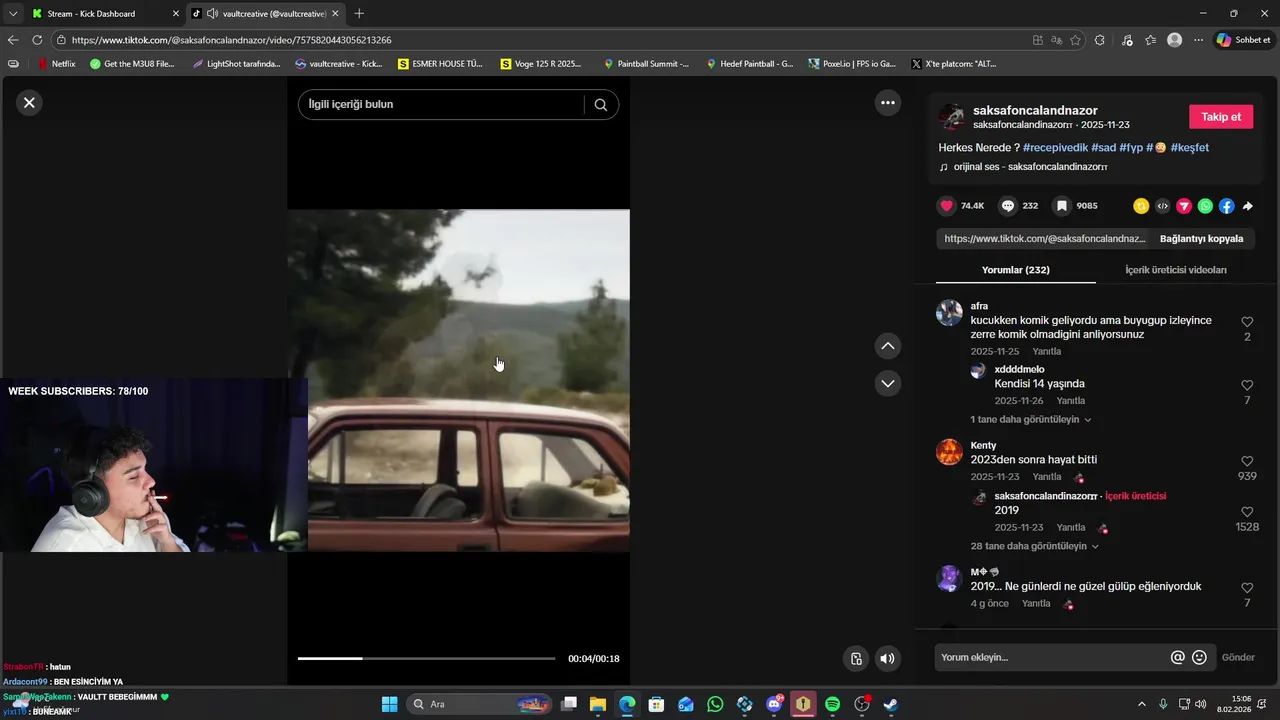This screenshot has height=720, width=1280.
Task: Switch to 'İçerik üreticisi videoları' tab
Action: 1175,270
